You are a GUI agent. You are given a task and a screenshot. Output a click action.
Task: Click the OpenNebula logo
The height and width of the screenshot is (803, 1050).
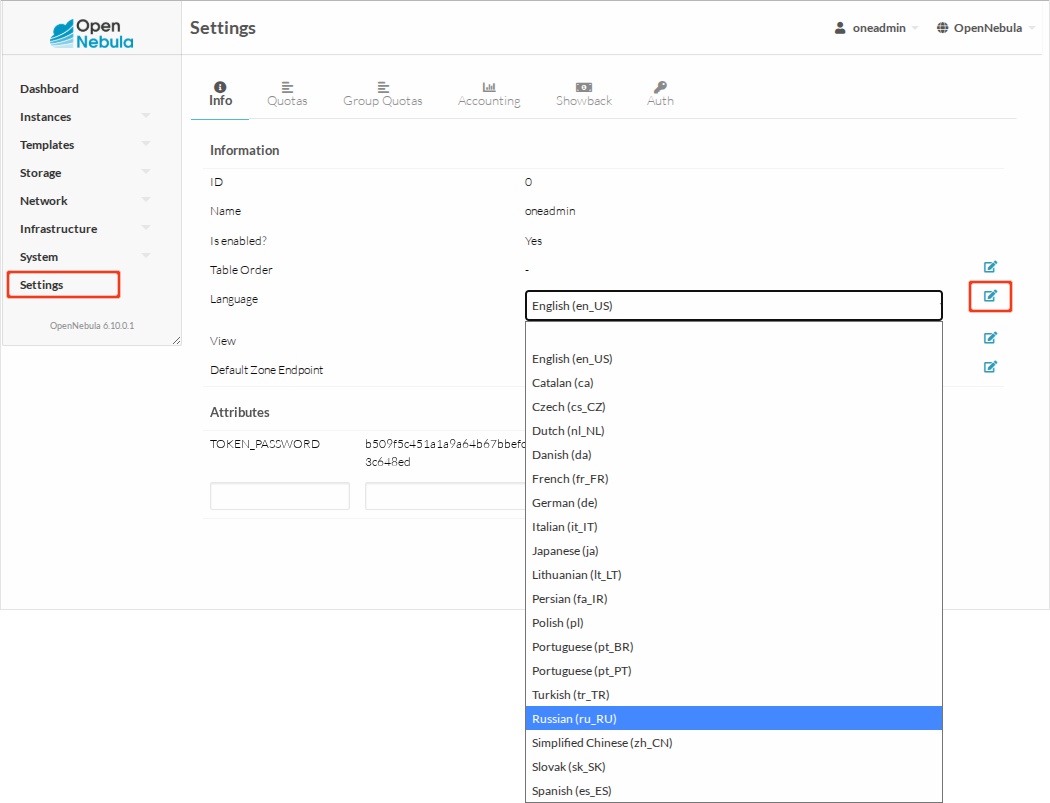point(92,32)
